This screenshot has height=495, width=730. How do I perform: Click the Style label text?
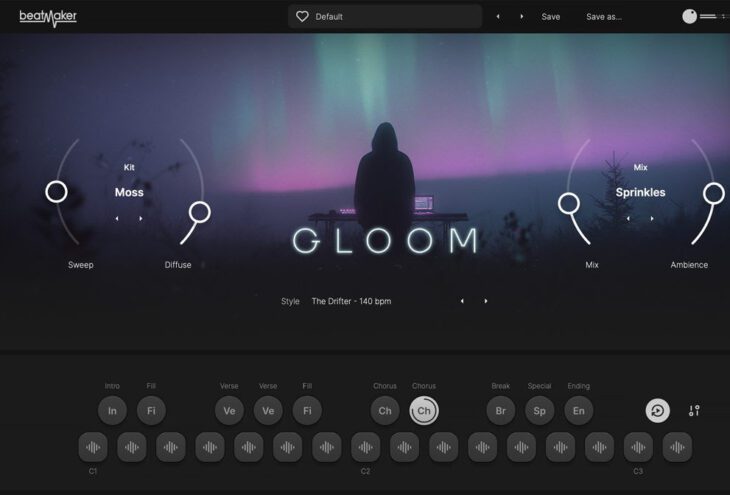(290, 301)
